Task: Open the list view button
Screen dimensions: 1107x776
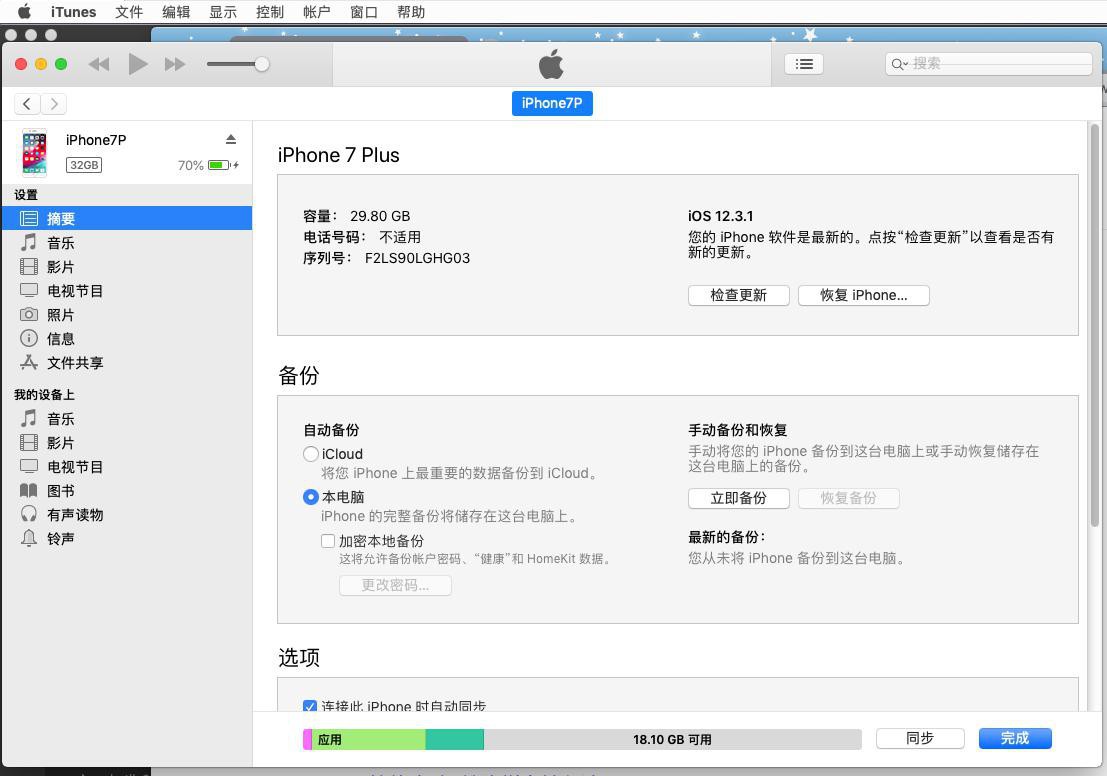Action: point(804,64)
